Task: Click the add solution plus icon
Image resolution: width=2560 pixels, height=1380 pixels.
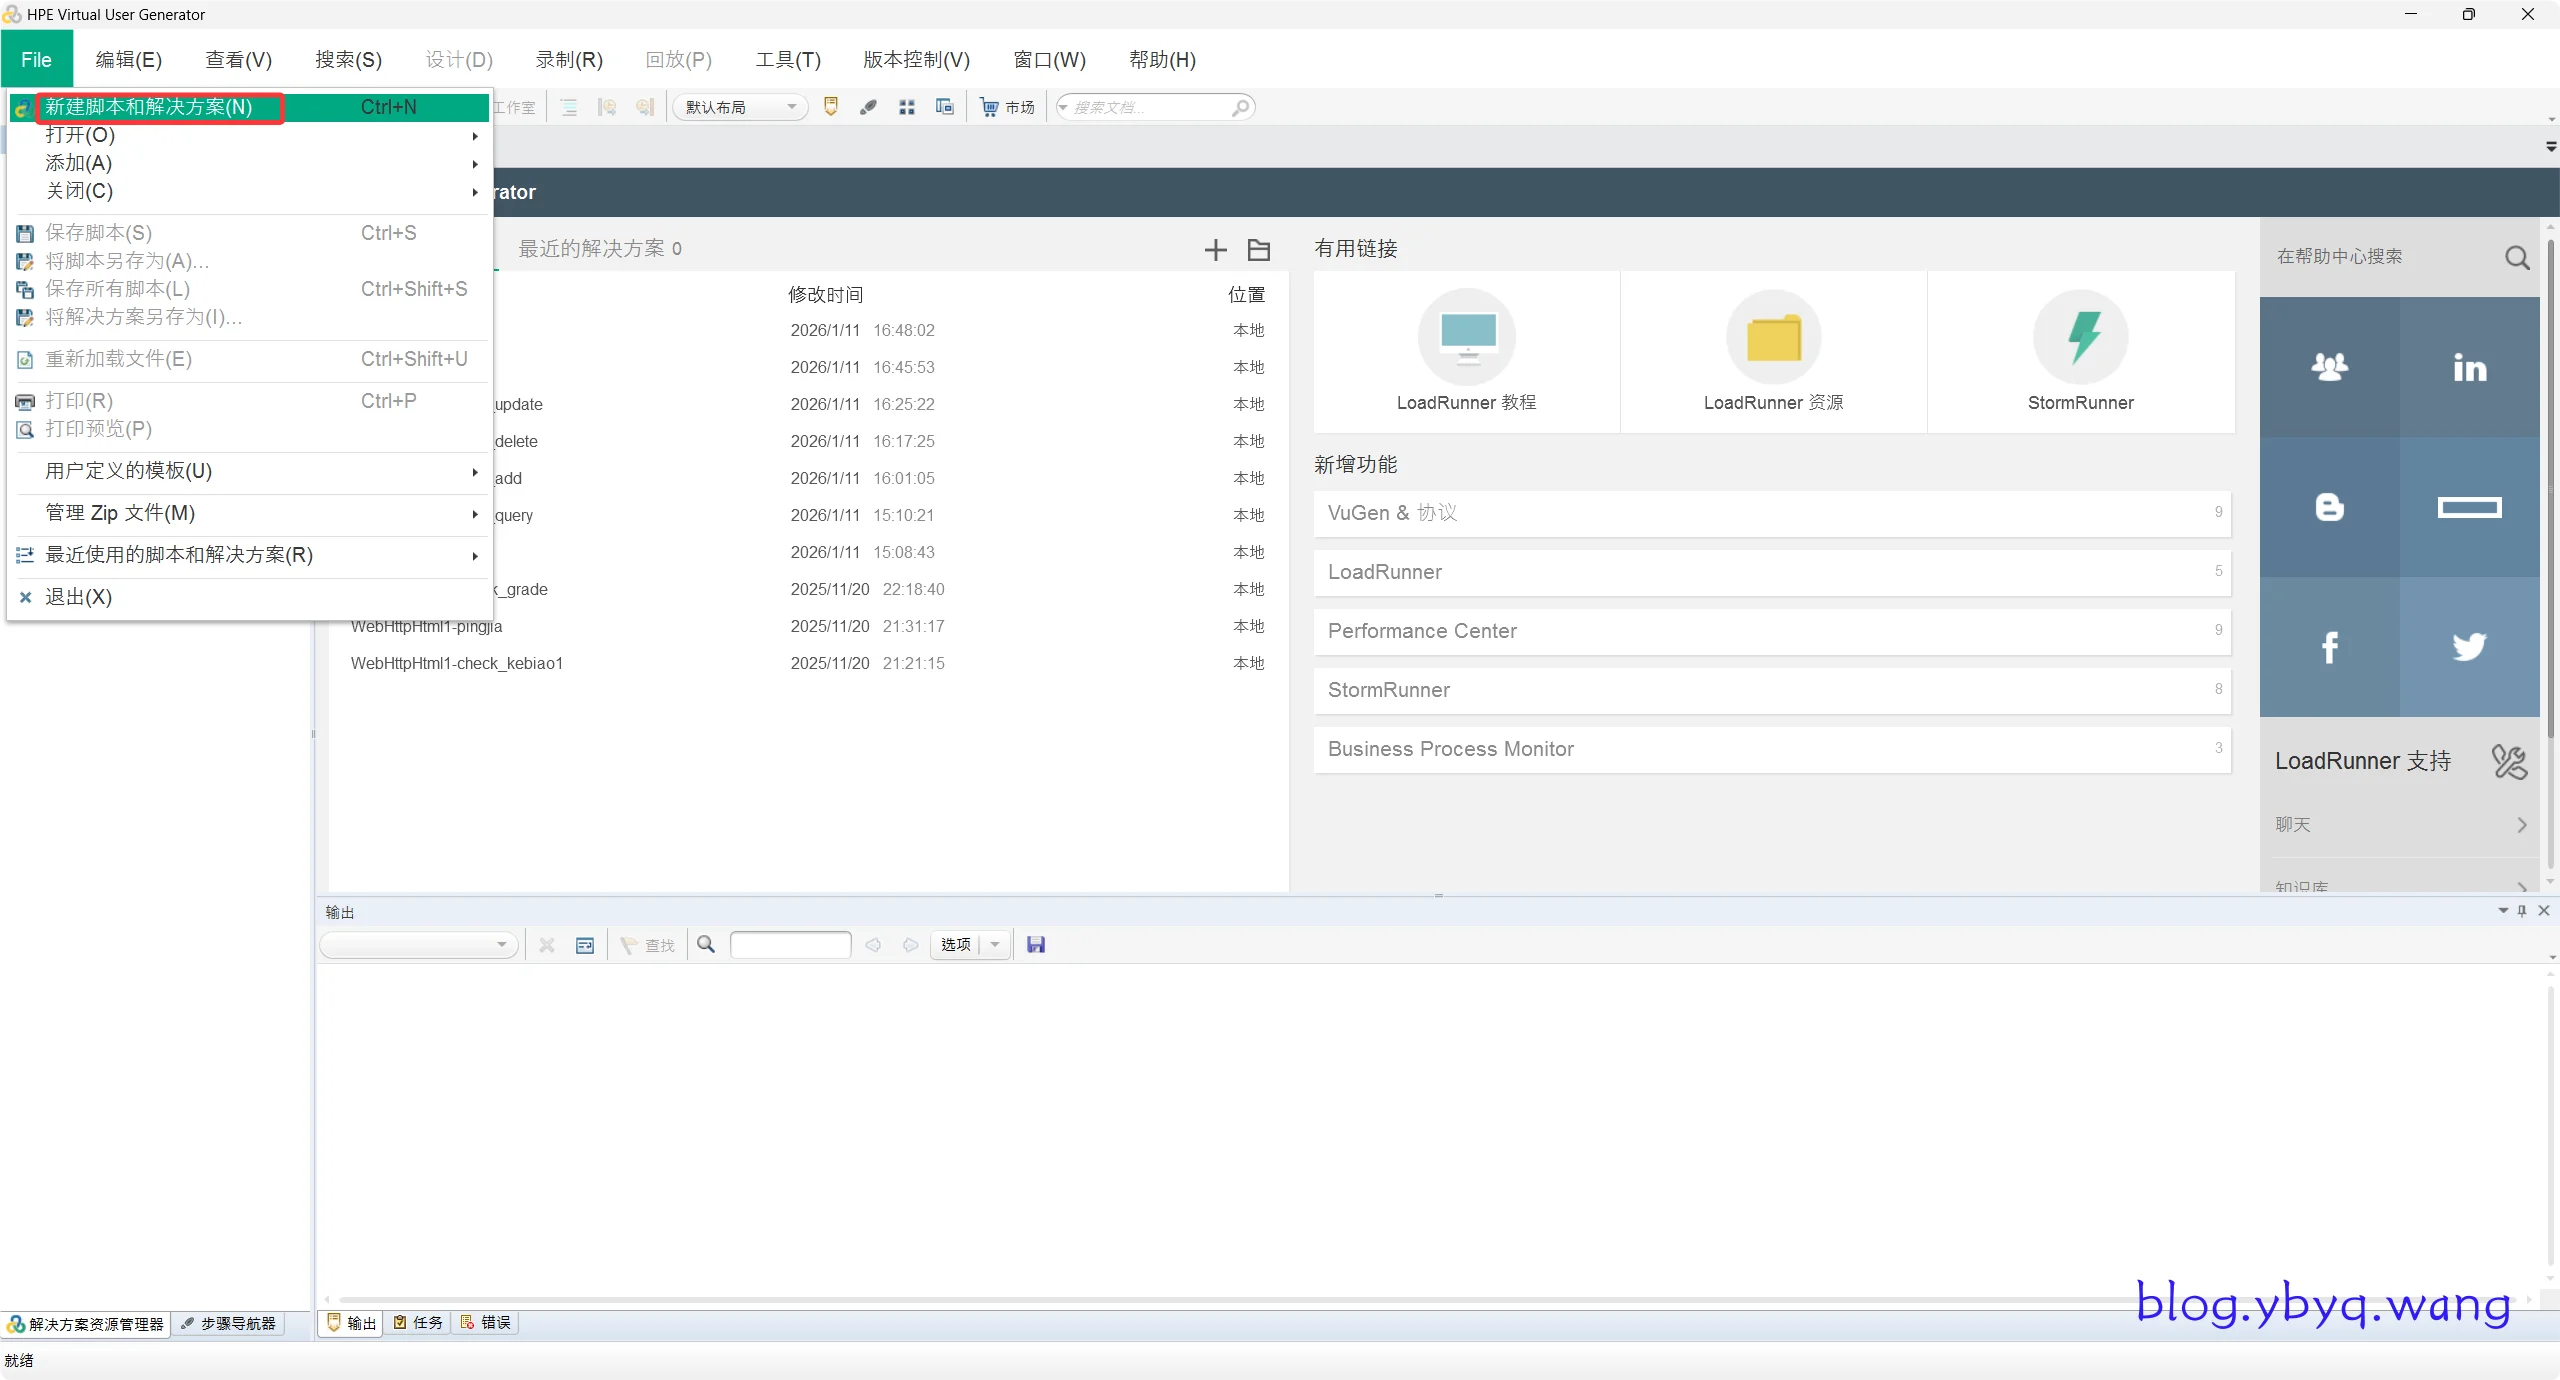Action: coord(1215,250)
